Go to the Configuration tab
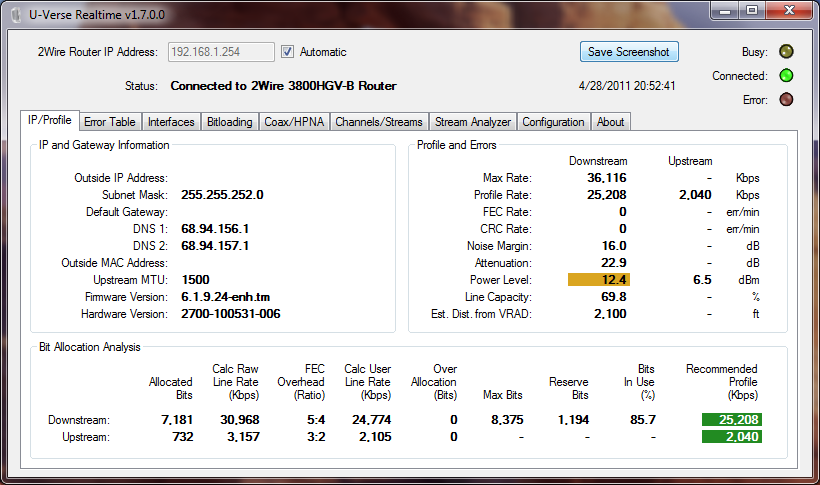This screenshot has width=820, height=485. tap(553, 122)
